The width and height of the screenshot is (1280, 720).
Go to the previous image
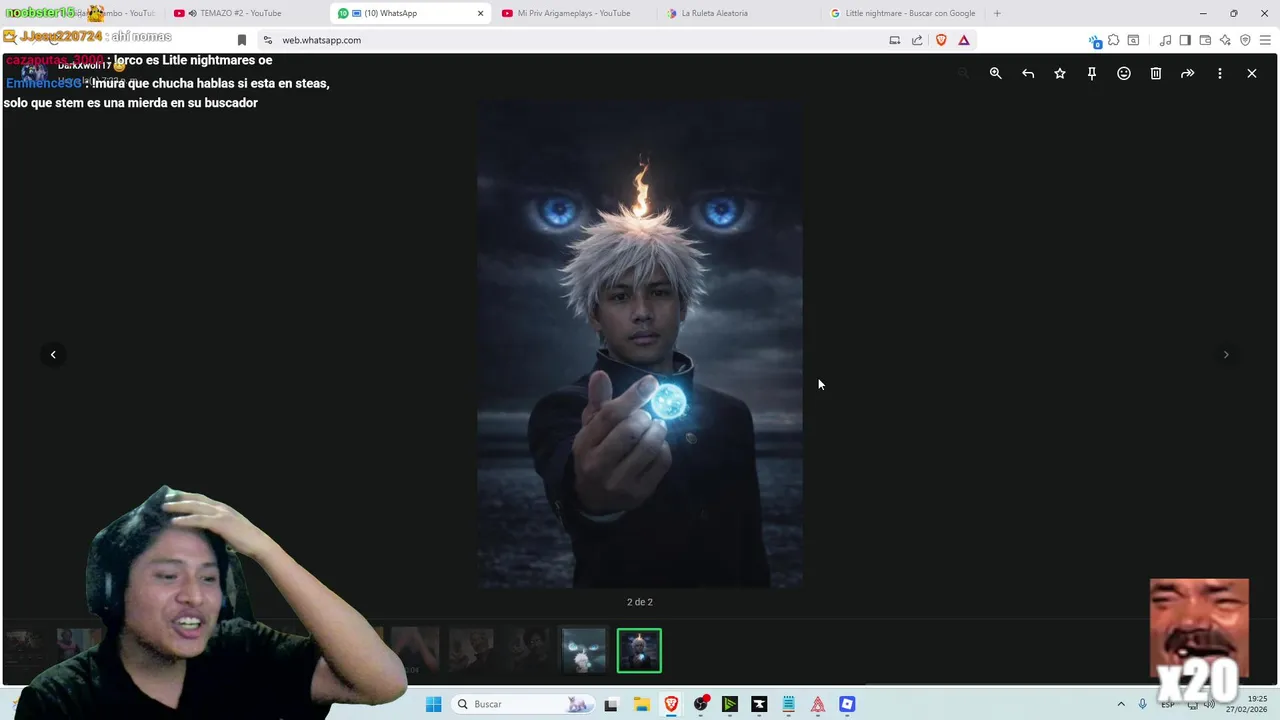pyautogui.click(x=53, y=354)
